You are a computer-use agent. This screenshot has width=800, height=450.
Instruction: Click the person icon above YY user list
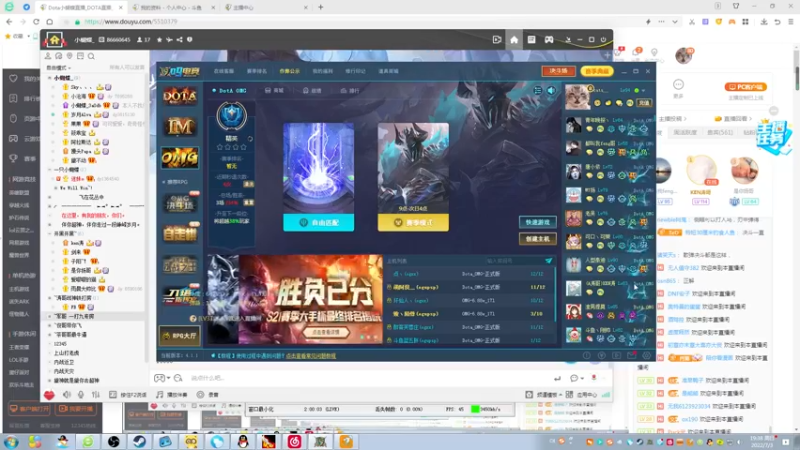coord(48,56)
